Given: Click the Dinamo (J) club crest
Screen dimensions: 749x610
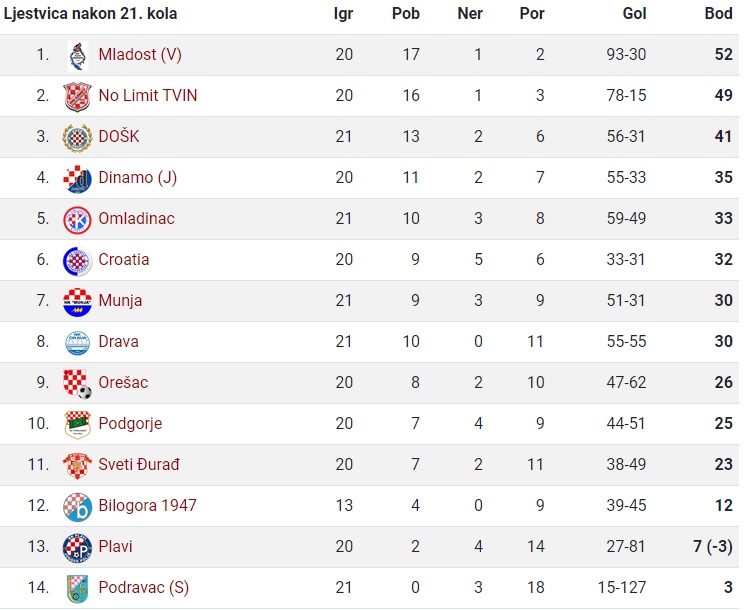Looking at the screenshot, I should [x=77, y=179].
